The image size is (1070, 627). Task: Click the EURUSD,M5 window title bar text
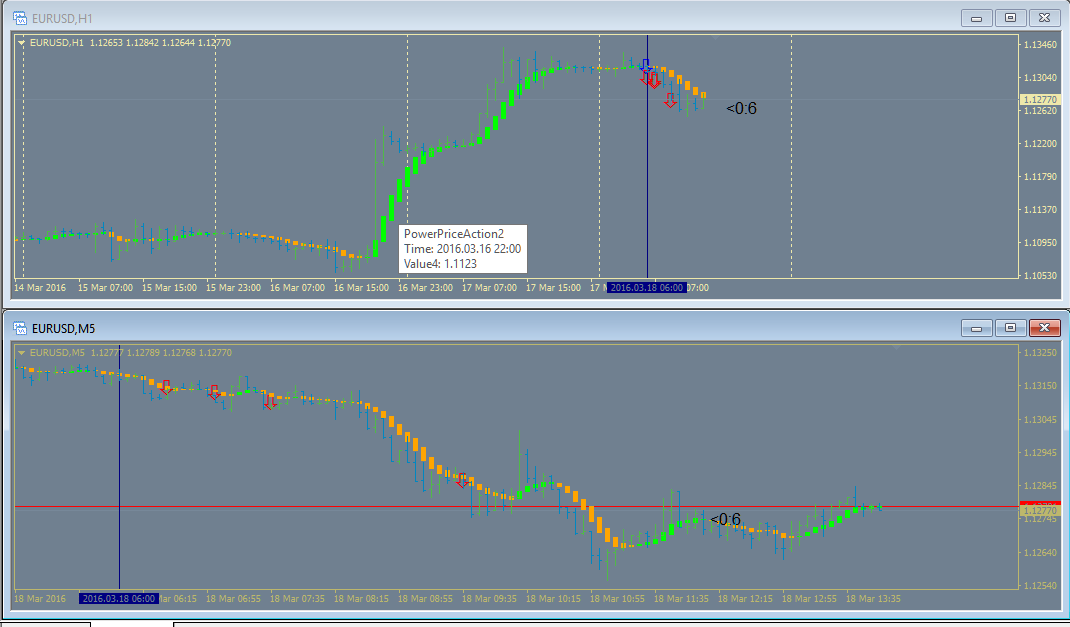click(63, 329)
